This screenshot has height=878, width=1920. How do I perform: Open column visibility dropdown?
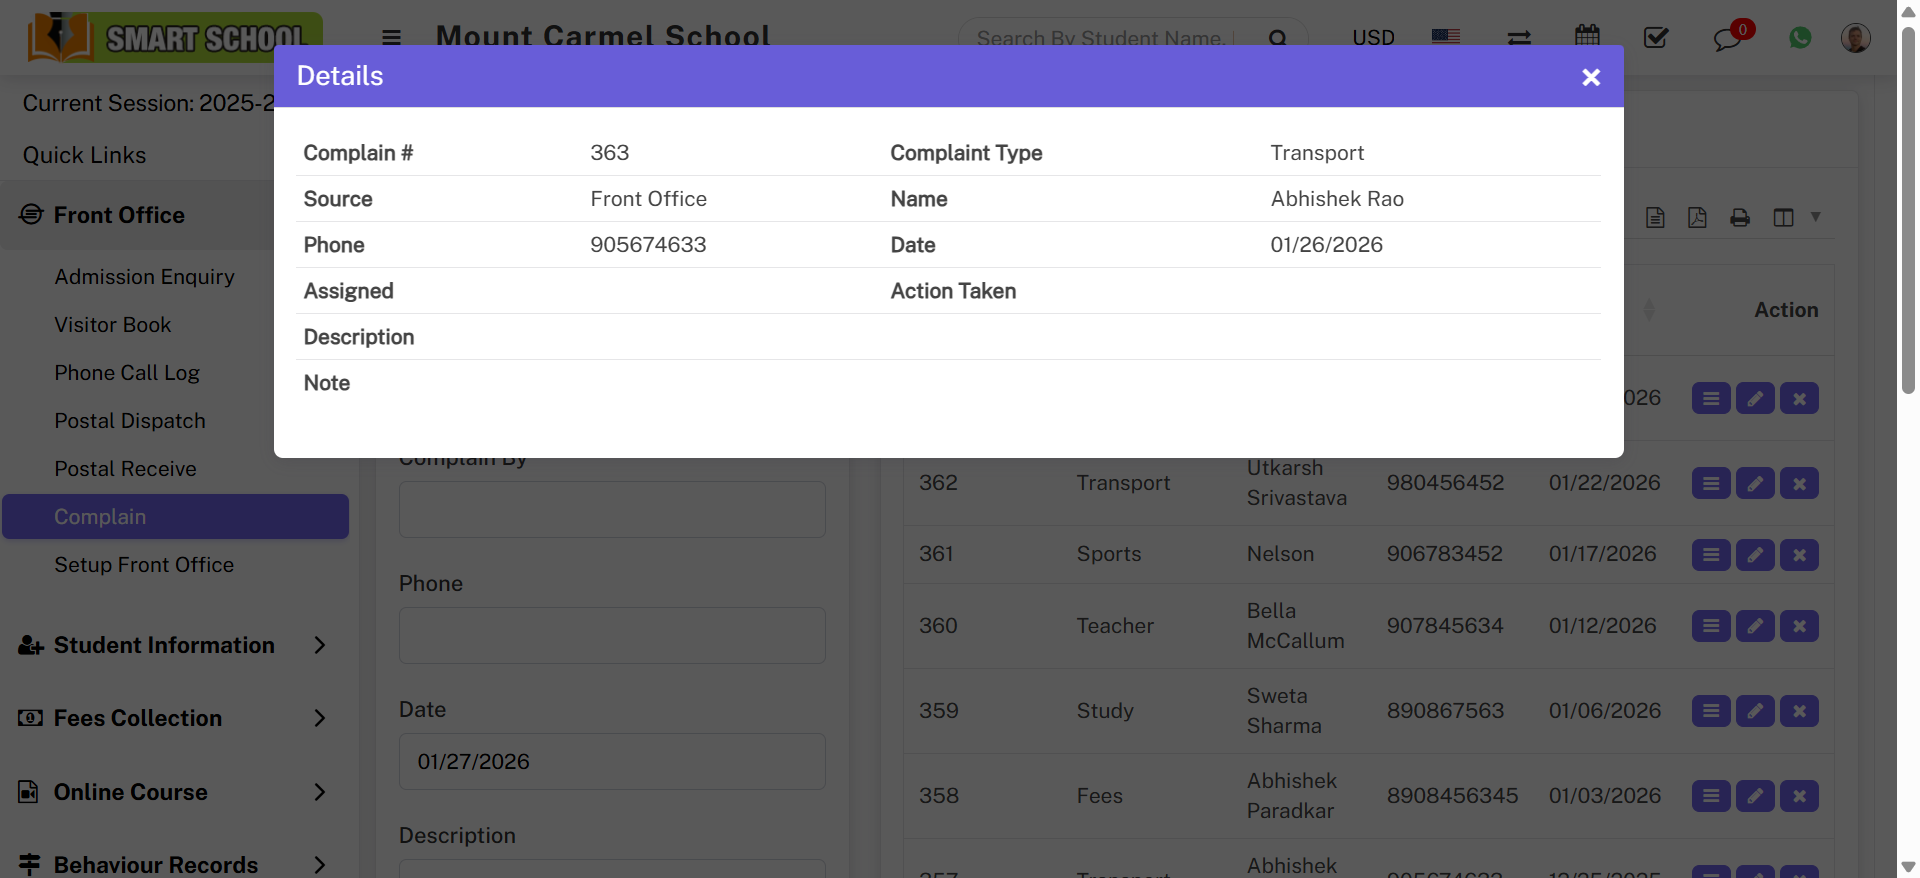(x=1796, y=218)
